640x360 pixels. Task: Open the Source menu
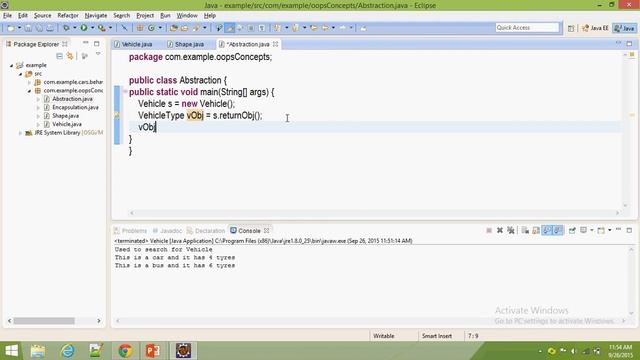(42, 16)
